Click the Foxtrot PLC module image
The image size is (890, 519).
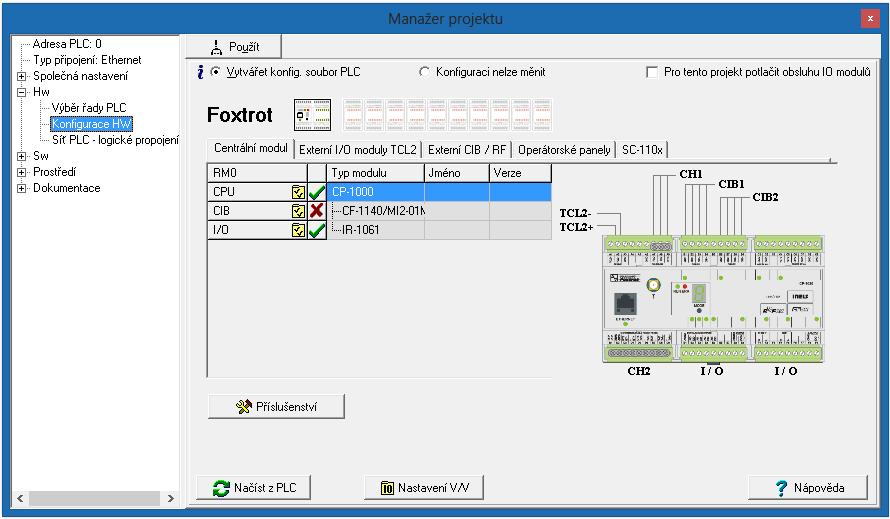click(x=713, y=299)
